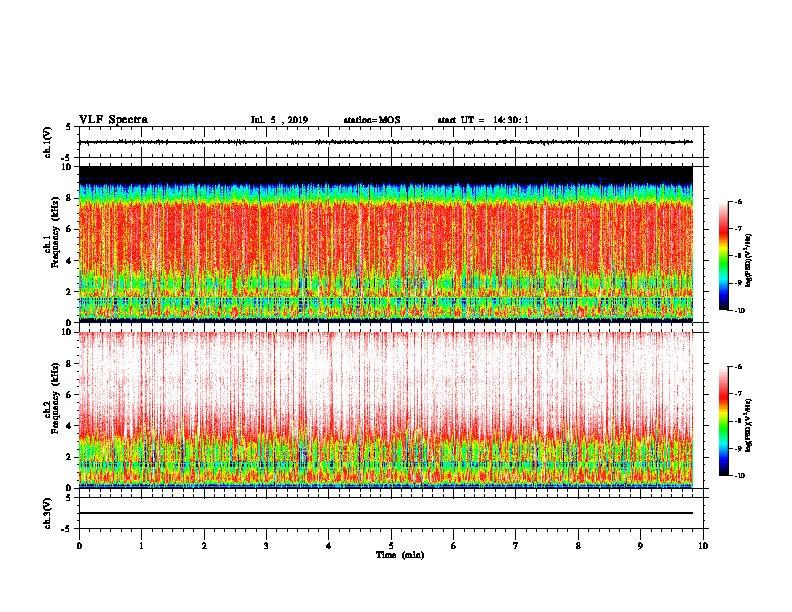The image size is (792, 612).
Task: Click inside the ch.2 spectrogram panel
Action: (x=386, y=410)
